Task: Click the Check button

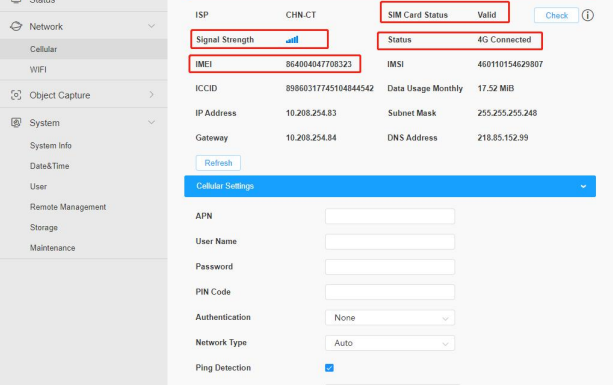Action: coord(556,15)
